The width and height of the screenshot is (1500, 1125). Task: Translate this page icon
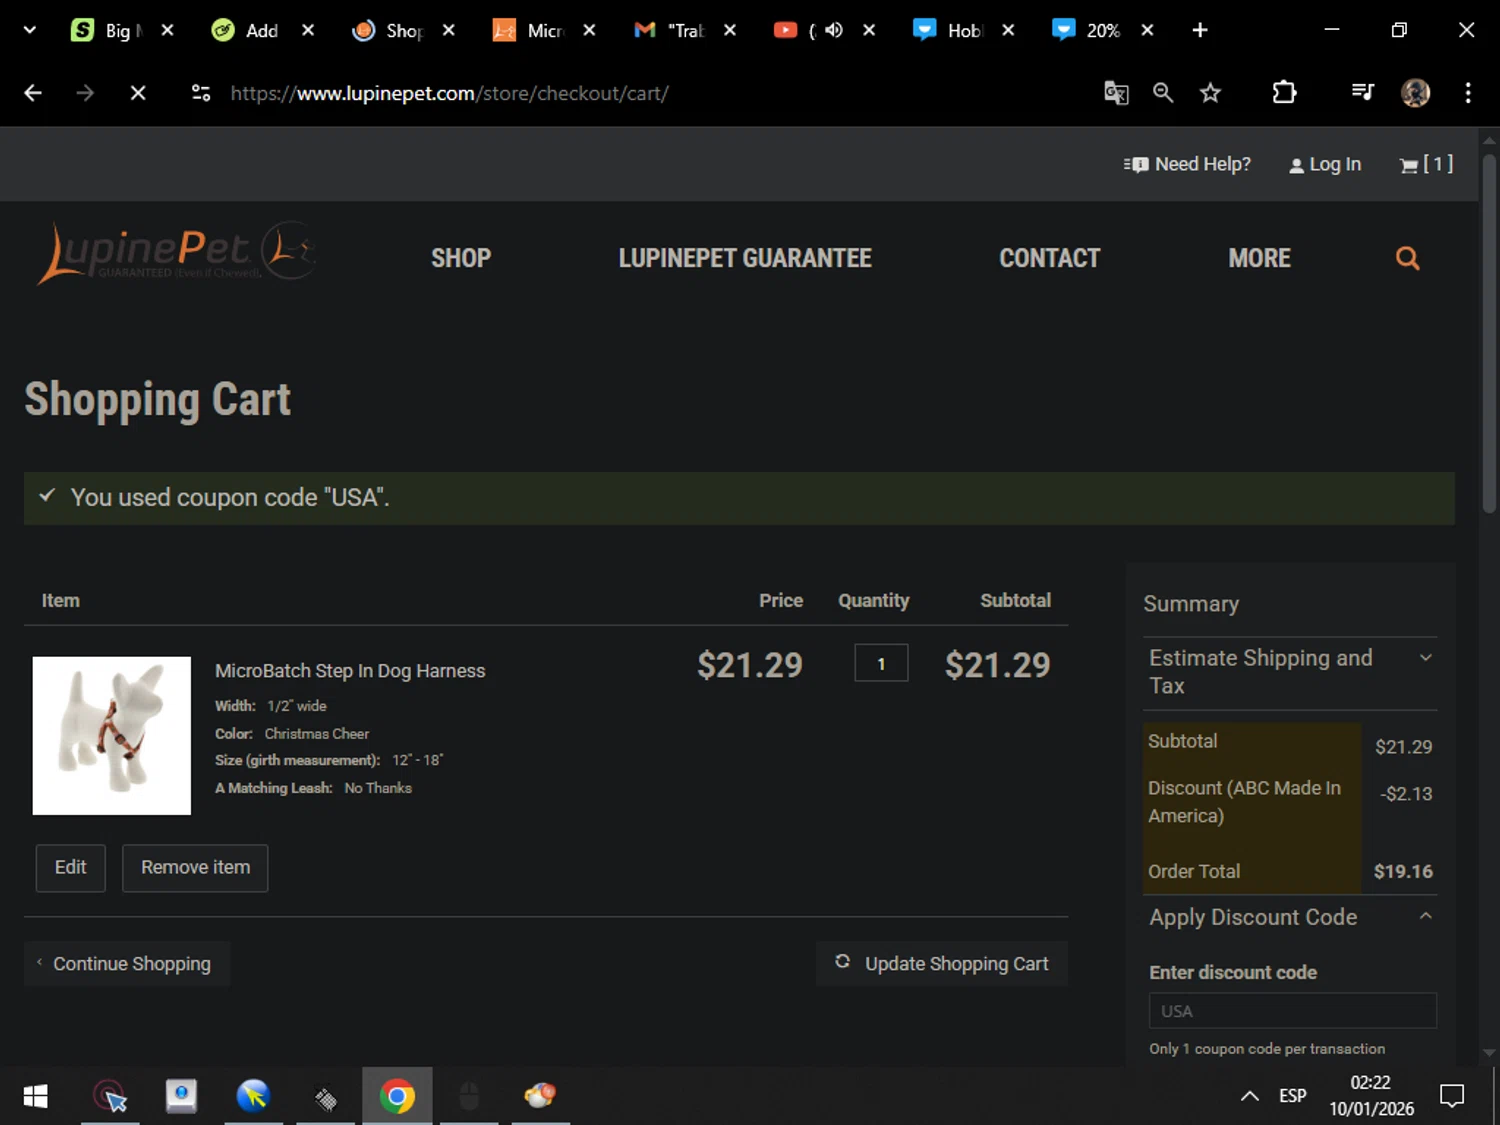point(1116,93)
